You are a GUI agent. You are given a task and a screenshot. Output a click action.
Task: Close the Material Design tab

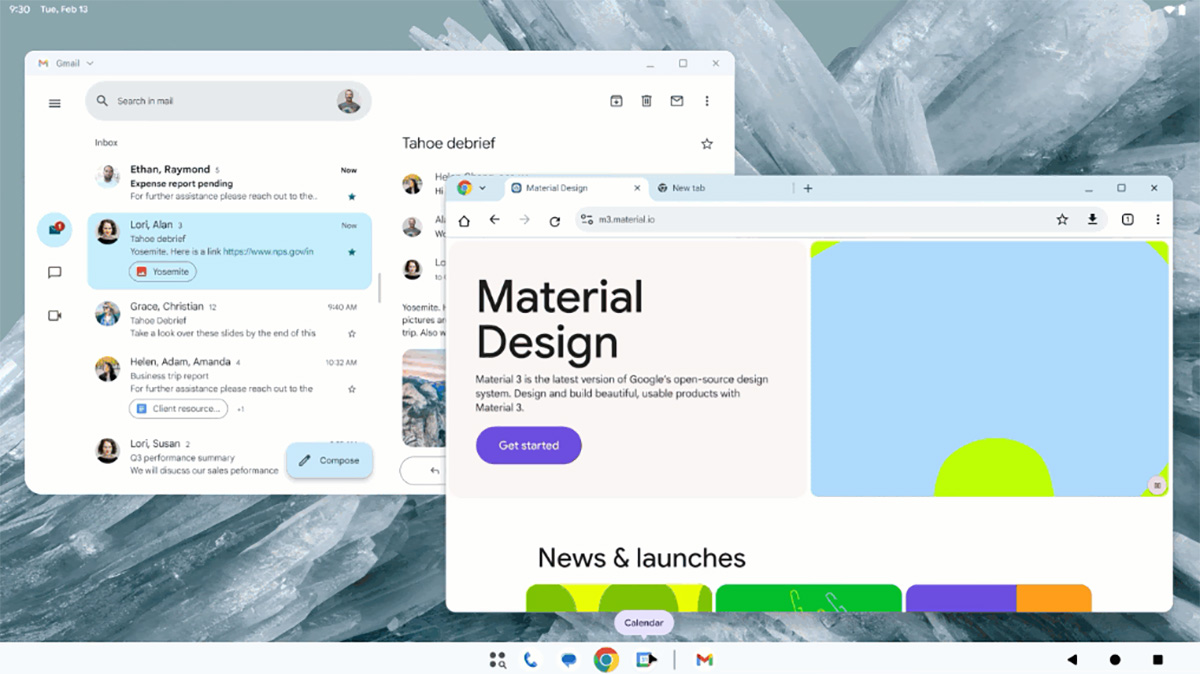point(637,188)
